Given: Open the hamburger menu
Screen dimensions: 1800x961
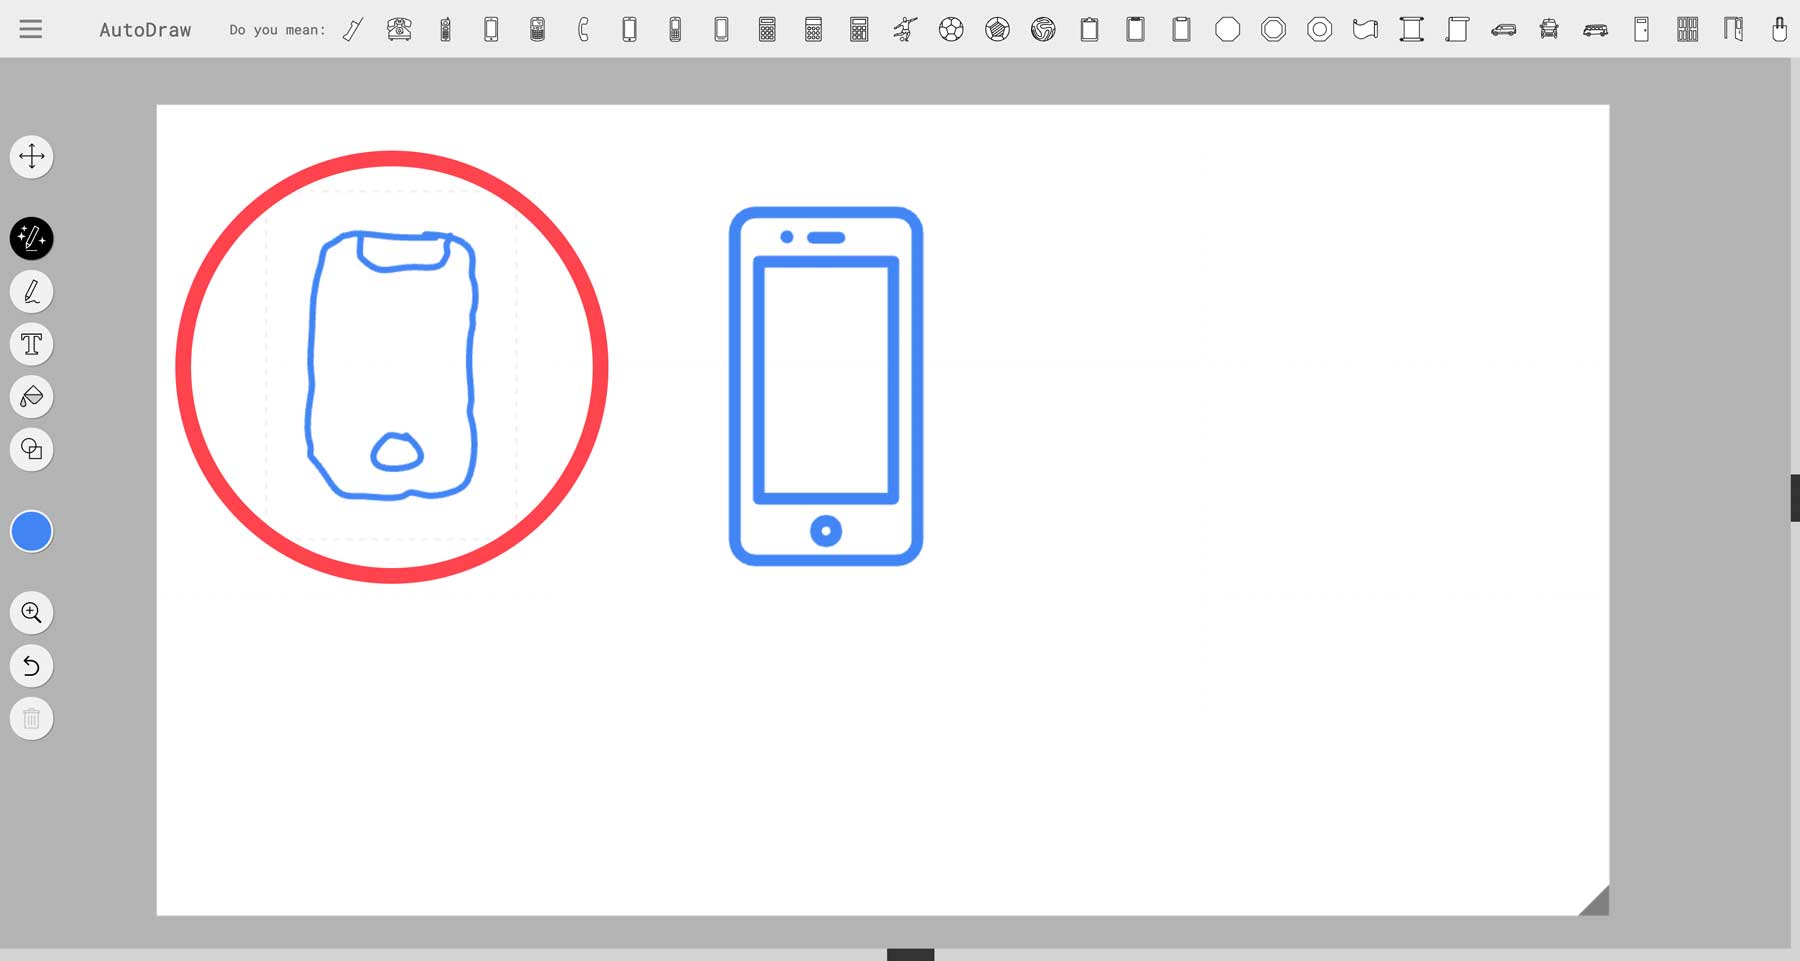Looking at the screenshot, I should [31, 28].
